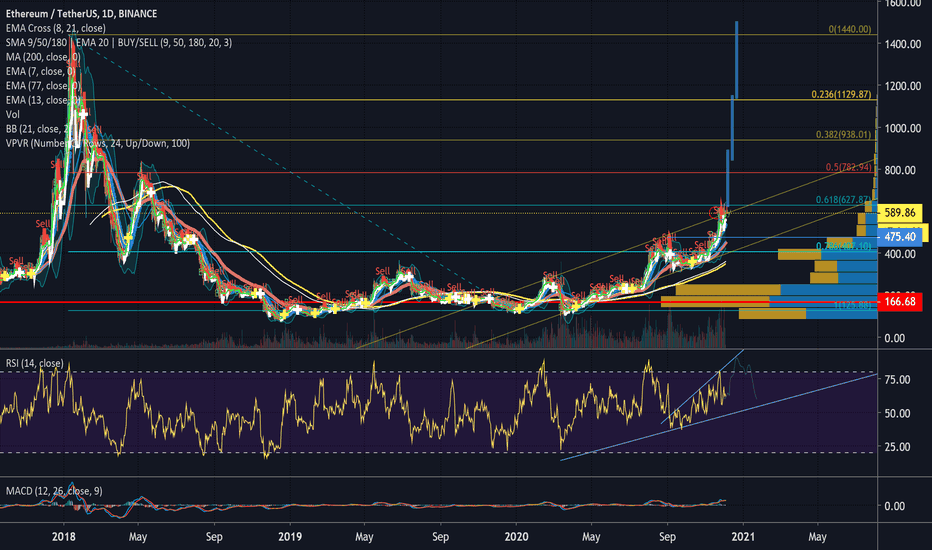932x550 pixels.
Task: Click 1200.00 on the price axis
Action: tap(902, 86)
